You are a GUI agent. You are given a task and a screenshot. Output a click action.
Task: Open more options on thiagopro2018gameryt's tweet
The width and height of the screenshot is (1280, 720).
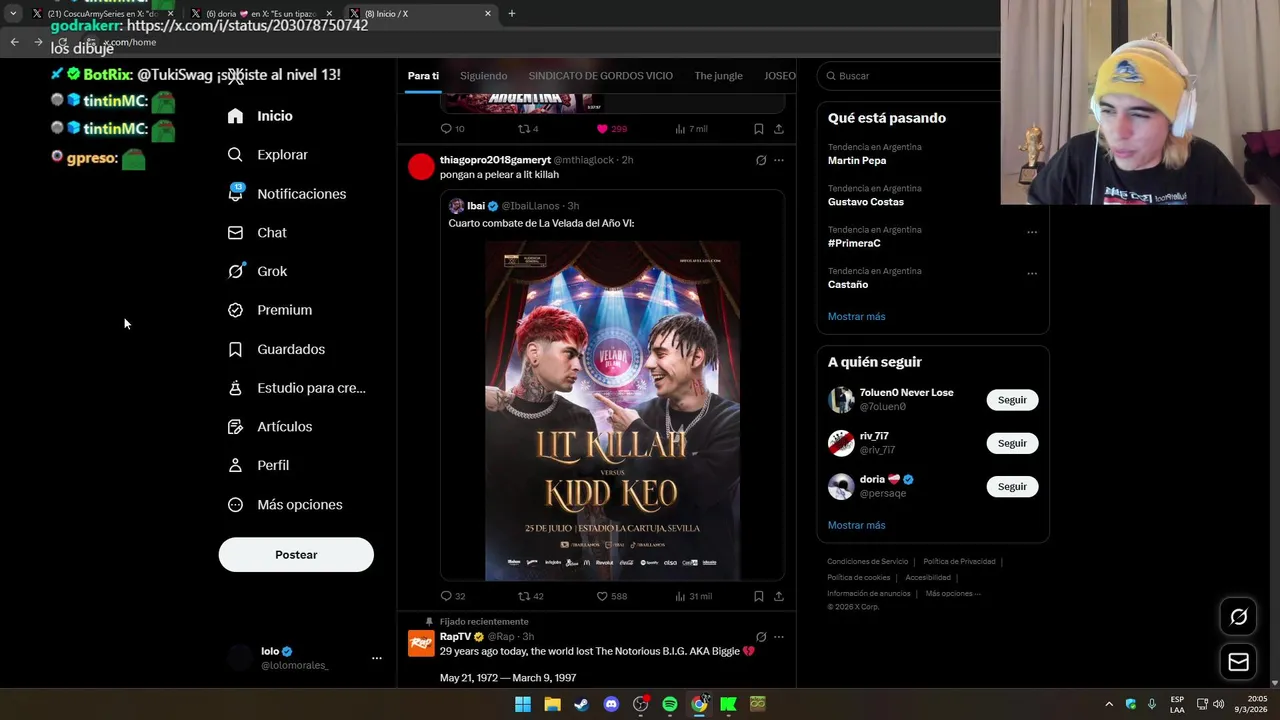[779, 160]
